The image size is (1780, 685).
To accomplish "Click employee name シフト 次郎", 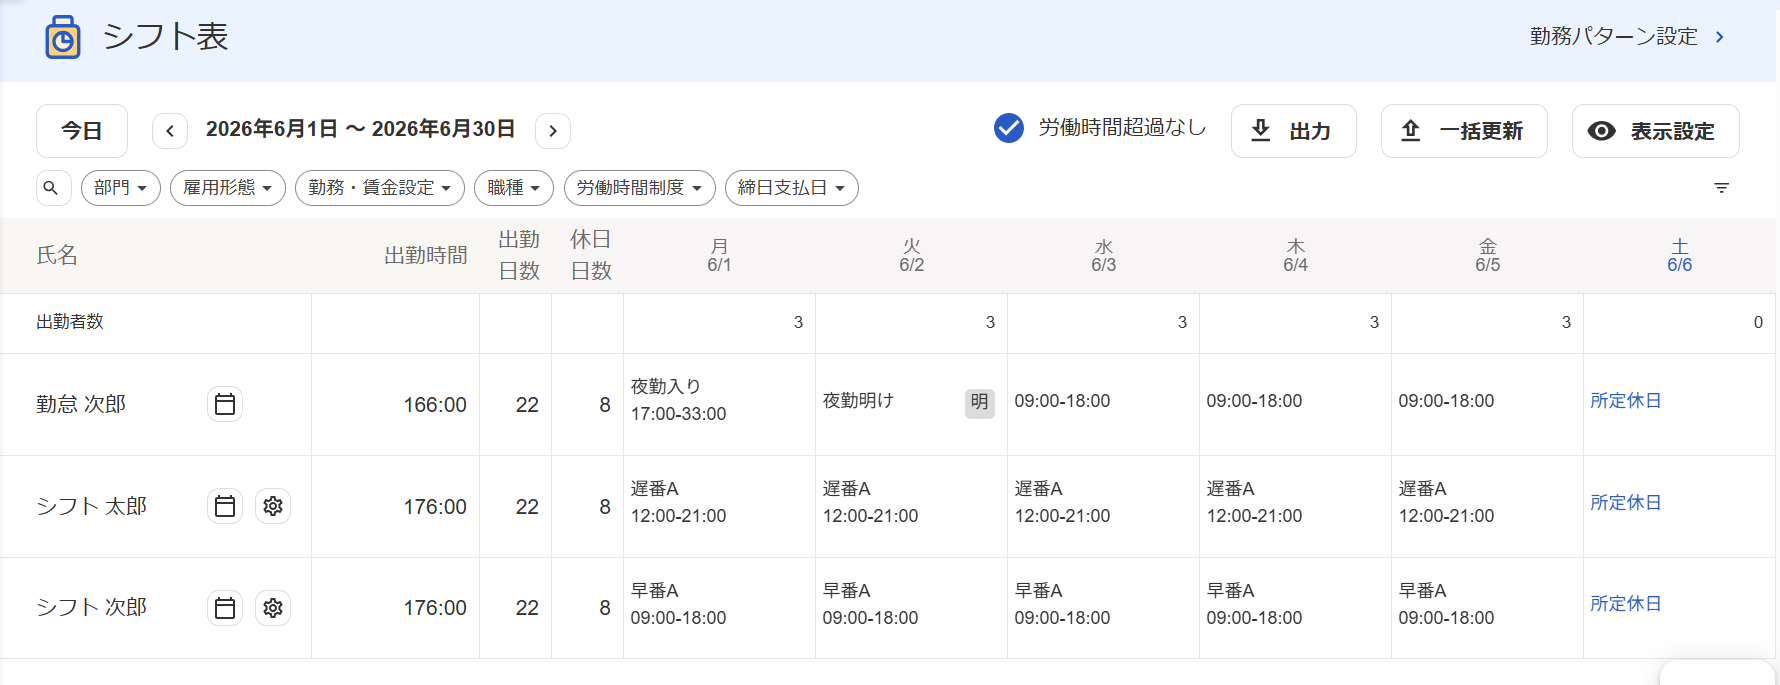I will [x=92, y=607].
